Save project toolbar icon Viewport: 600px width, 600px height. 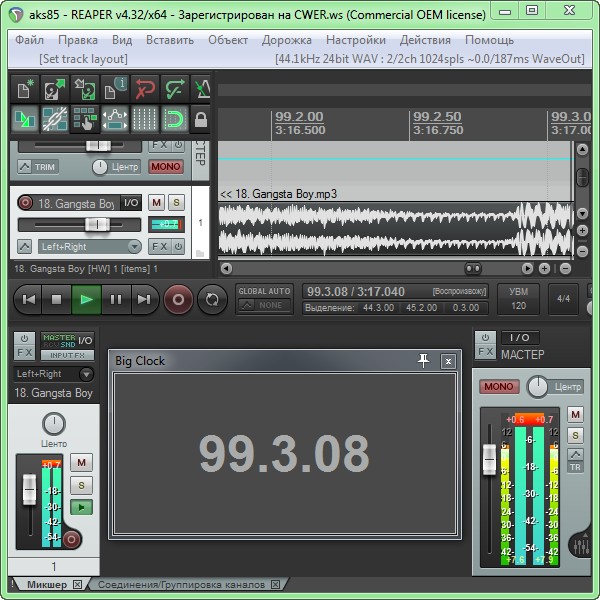coord(85,89)
